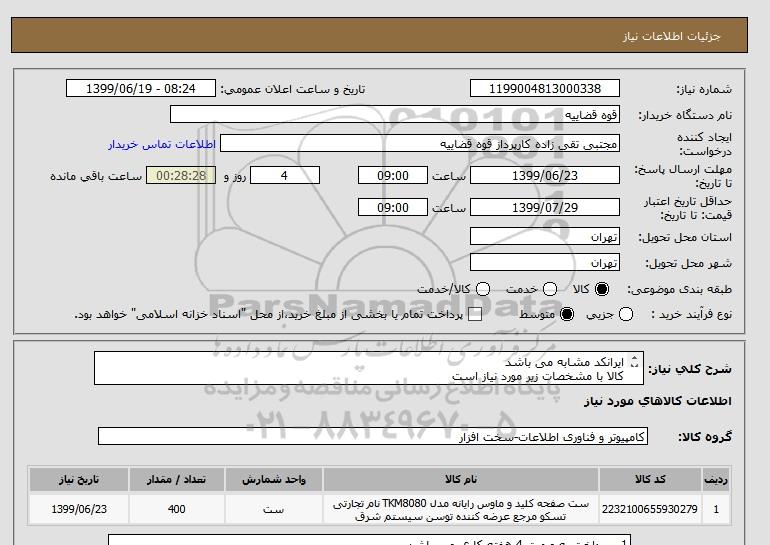Click the کد کالا column header
This screenshot has height=545, width=770.
point(650,479)
